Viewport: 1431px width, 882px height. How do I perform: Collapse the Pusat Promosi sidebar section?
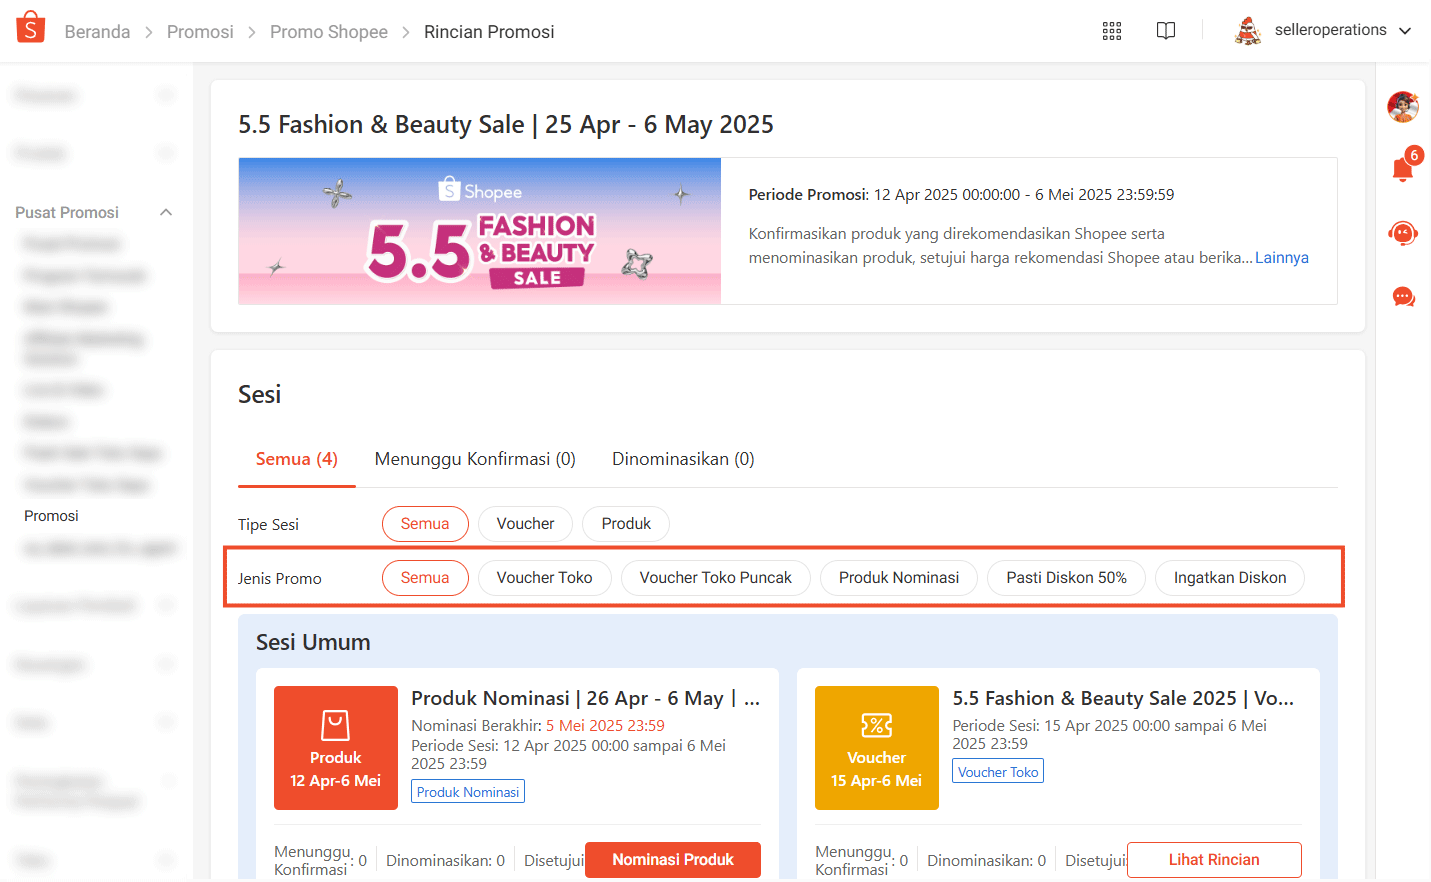tap(166, 212)
